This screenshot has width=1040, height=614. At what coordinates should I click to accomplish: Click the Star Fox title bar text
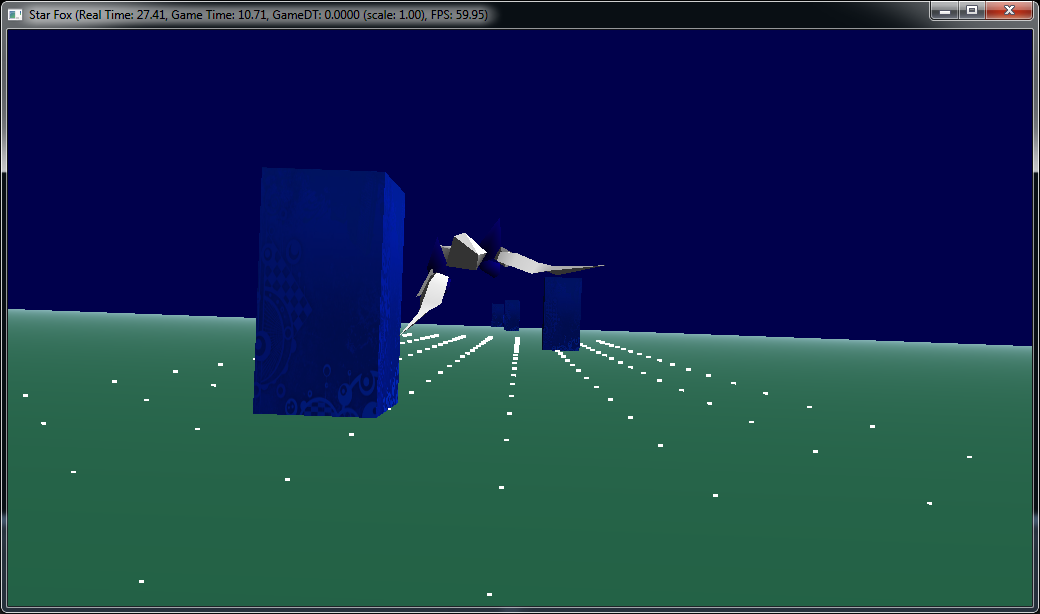(x=258, y=15)
